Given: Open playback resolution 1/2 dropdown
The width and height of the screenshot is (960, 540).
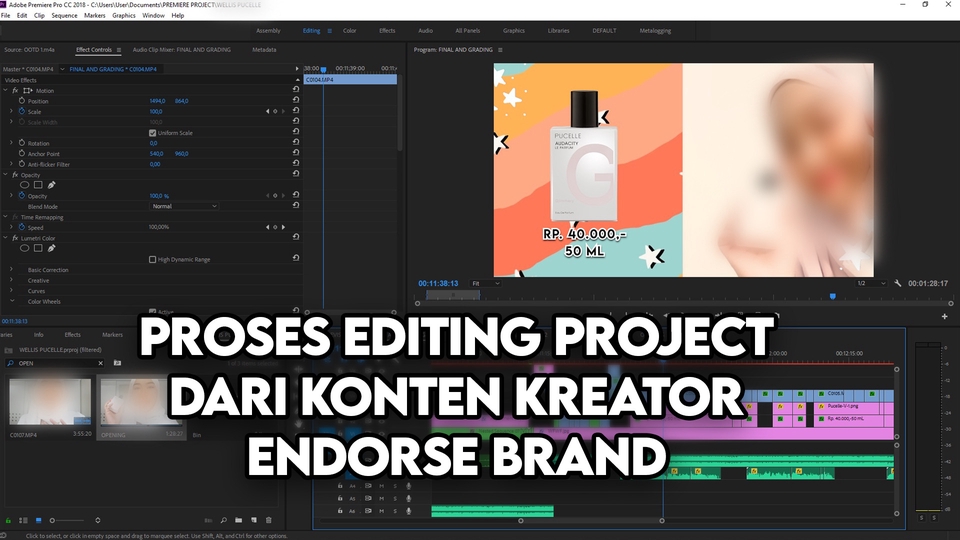Looking at the screenshot, I should 871,283.
